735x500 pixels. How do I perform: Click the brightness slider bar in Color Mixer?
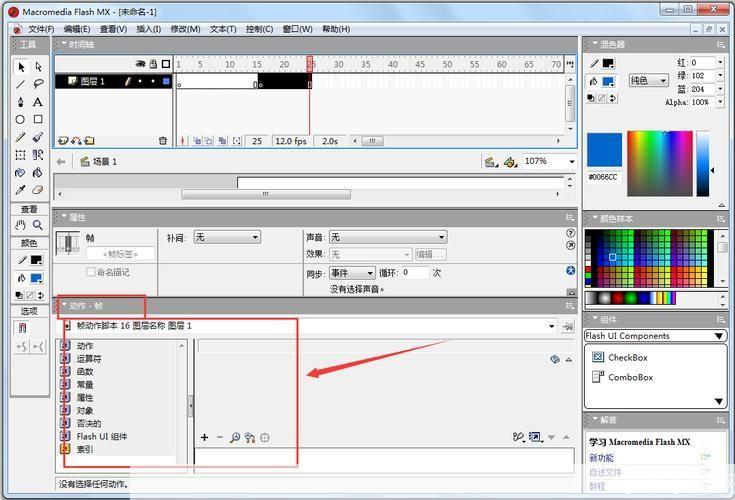click(703, 164)
